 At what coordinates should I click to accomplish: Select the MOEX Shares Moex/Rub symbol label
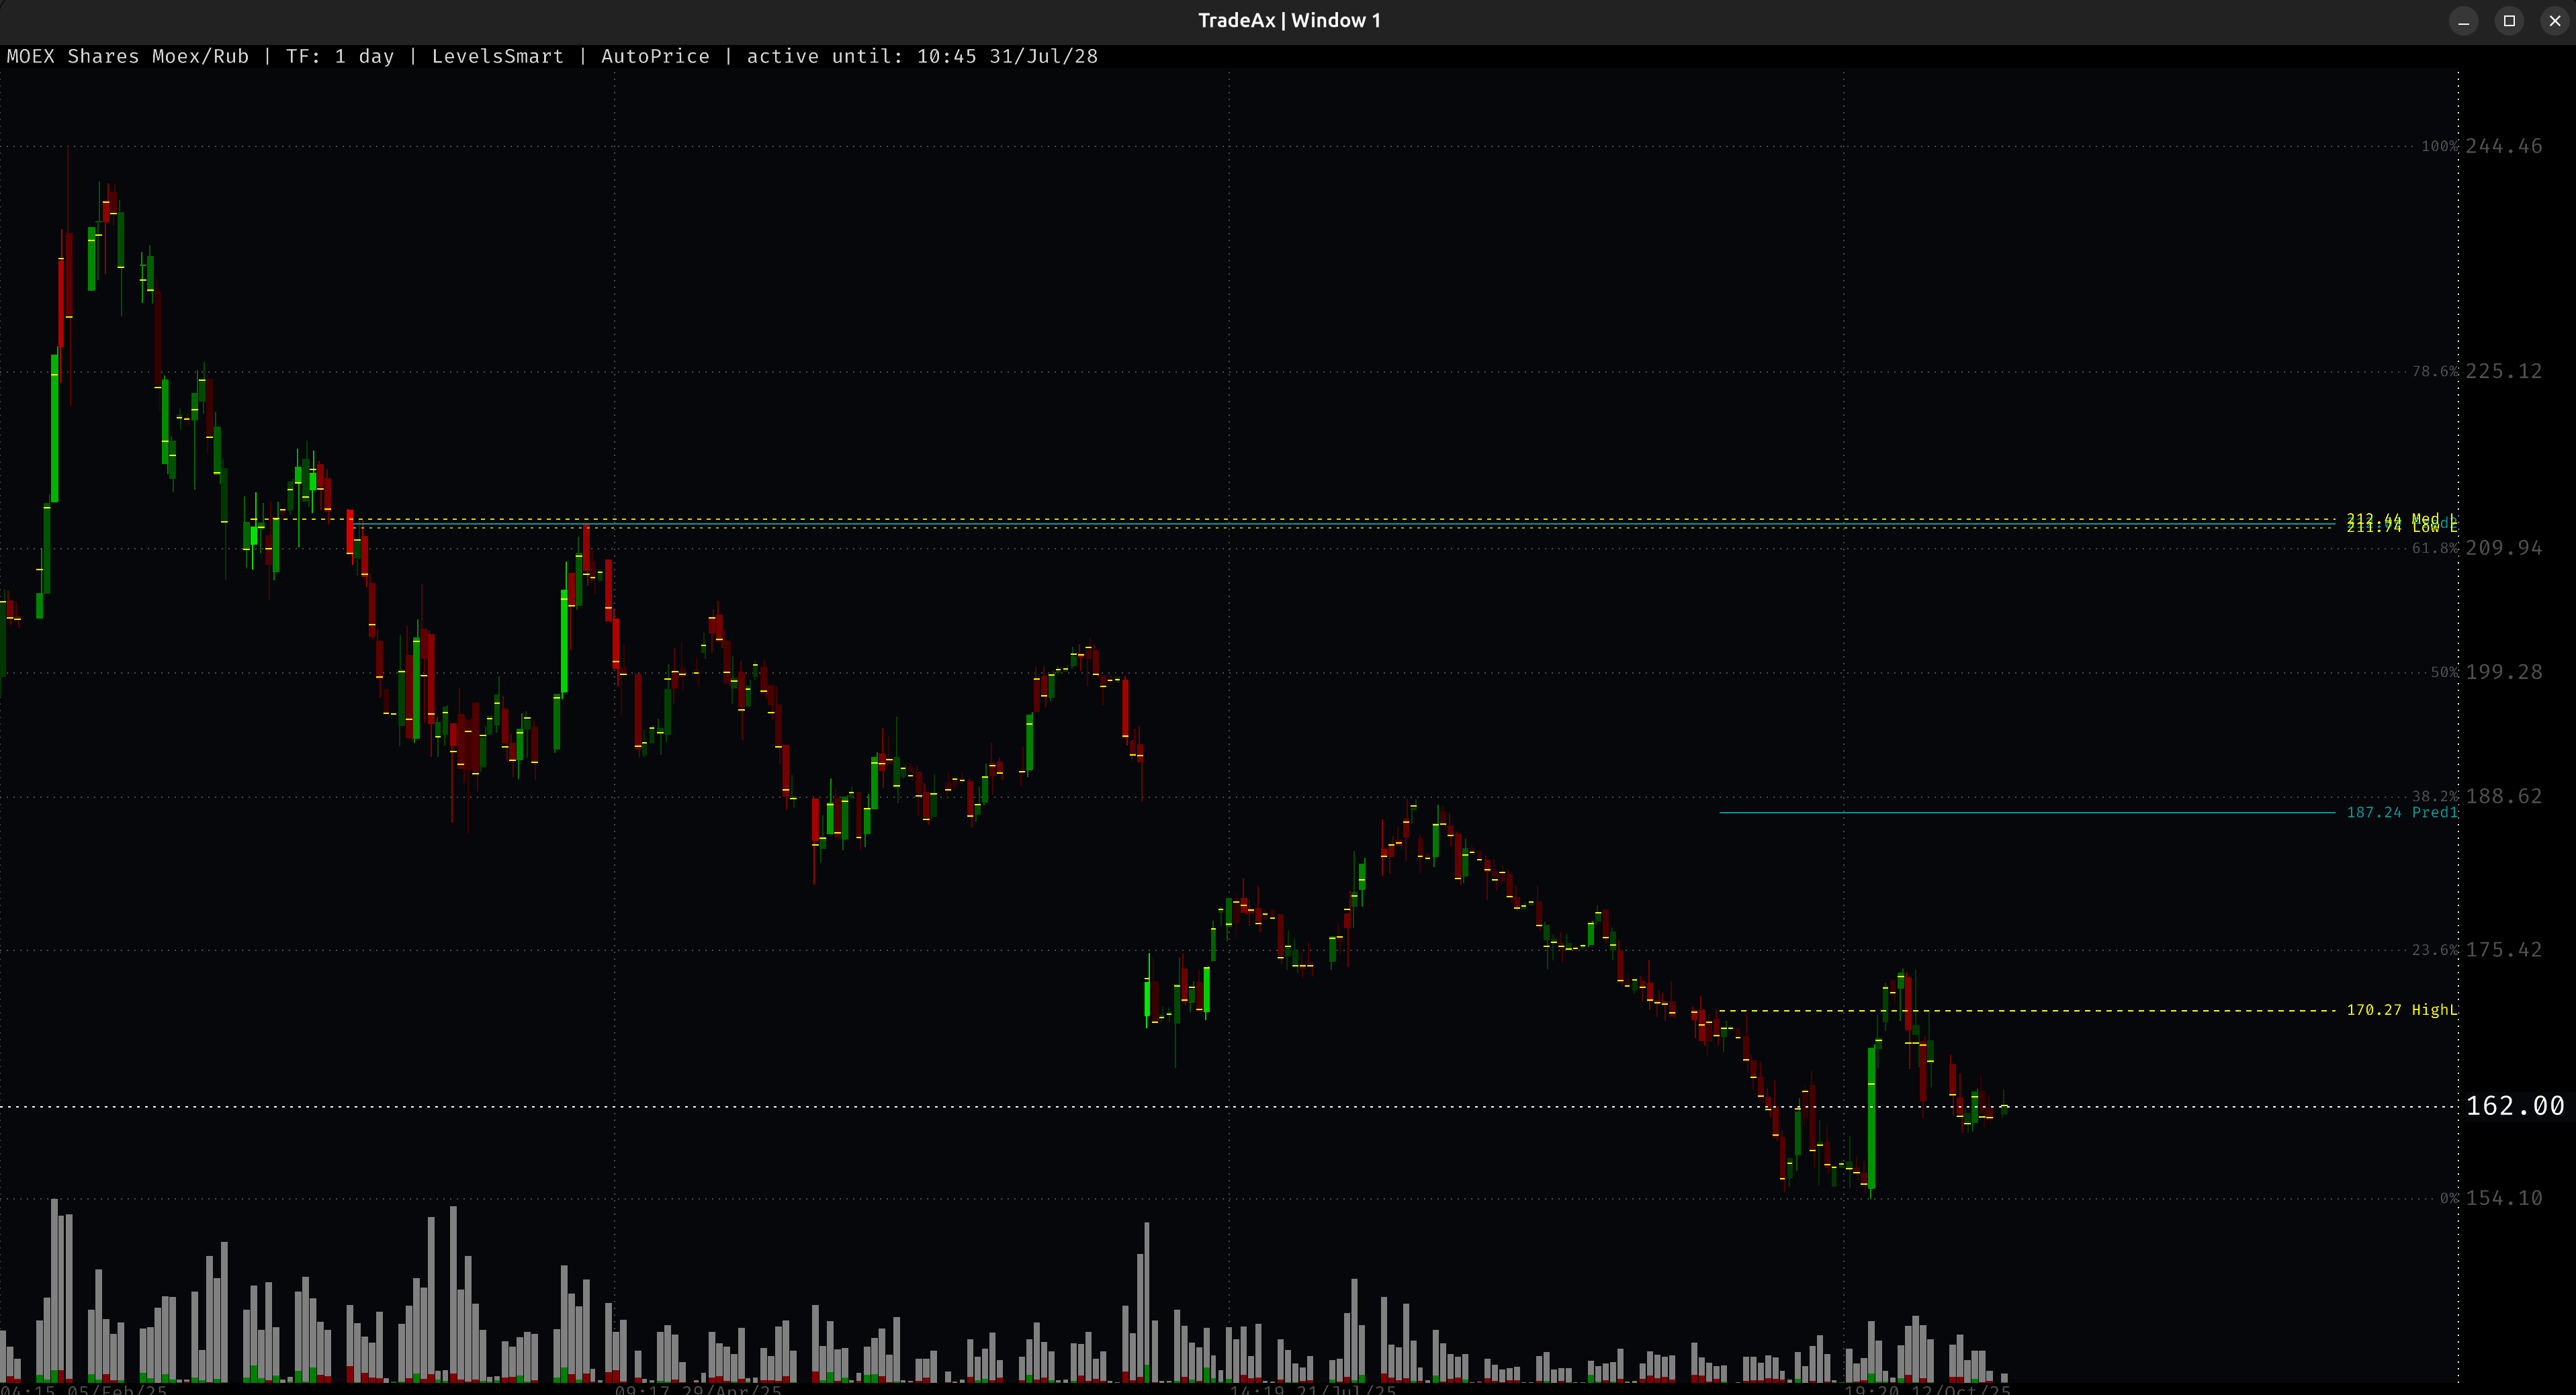pyautogui.click(x=128, y=56)
